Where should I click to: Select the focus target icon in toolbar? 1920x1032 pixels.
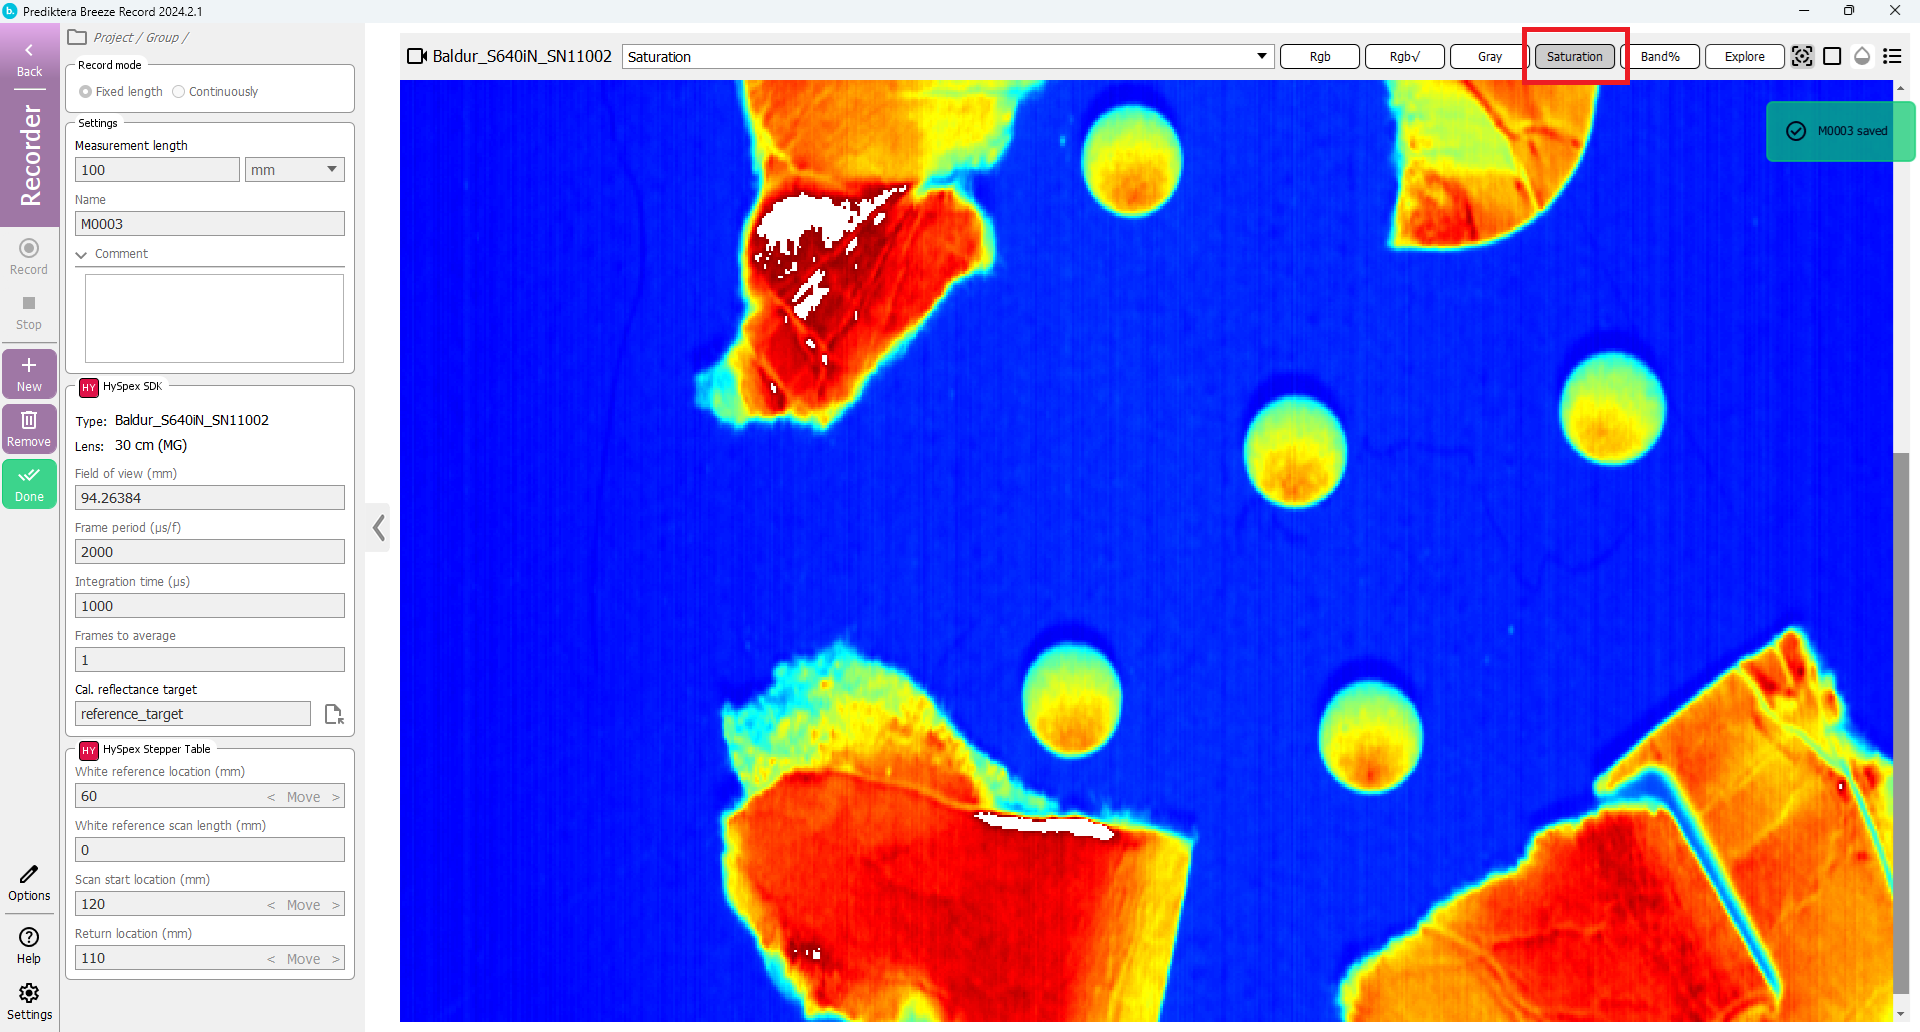tap(1803, 56)
